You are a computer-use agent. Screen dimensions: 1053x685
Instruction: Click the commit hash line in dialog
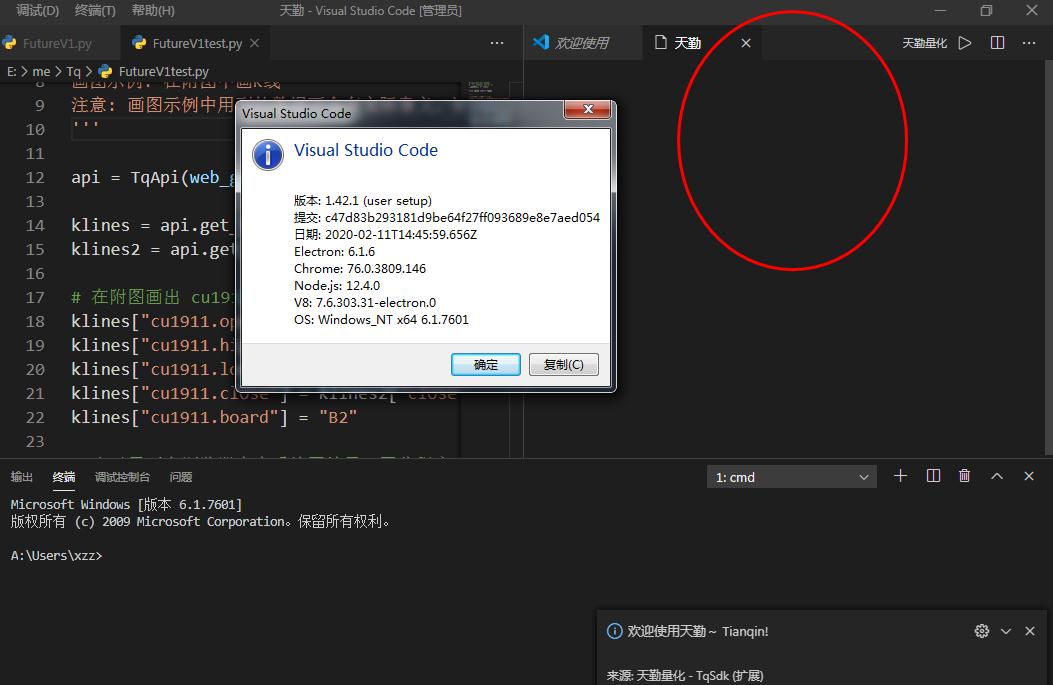[447, 217]
